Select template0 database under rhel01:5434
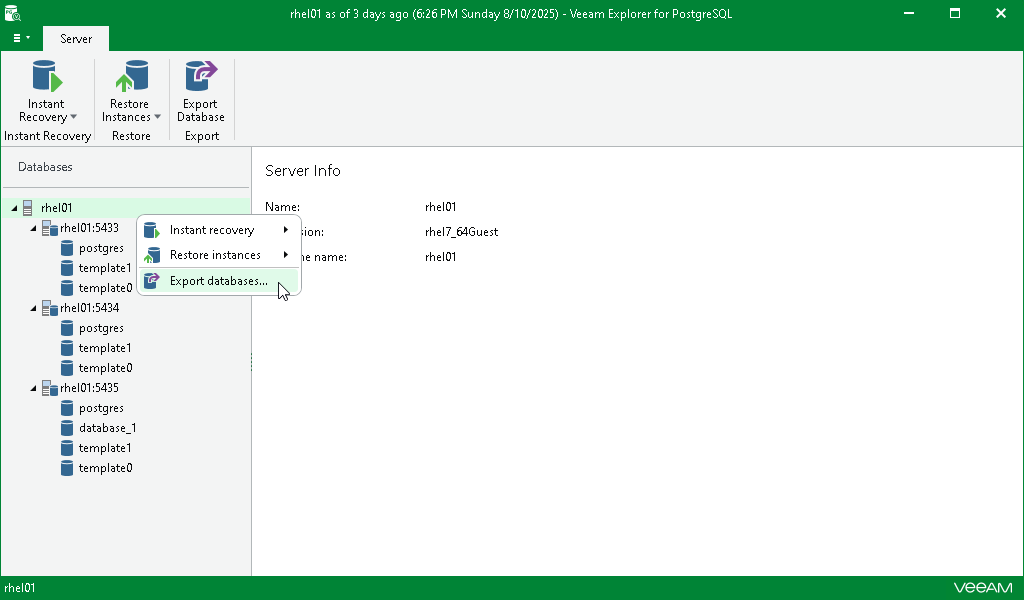The height and width of the screenshot is (600, 1024). click(106, 368)
